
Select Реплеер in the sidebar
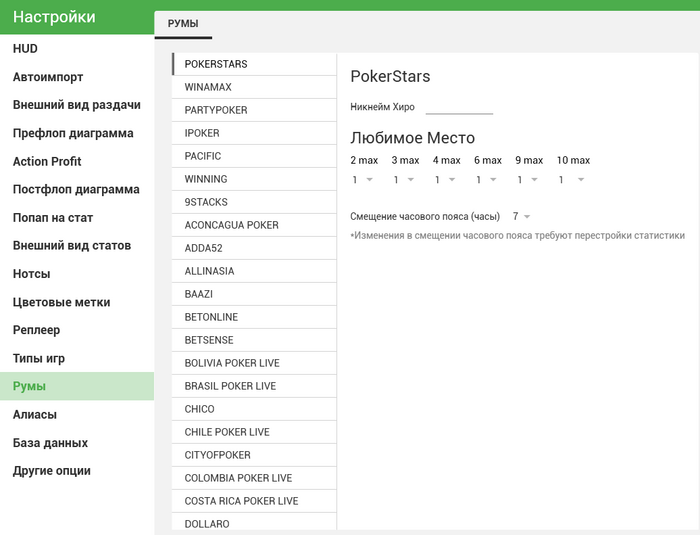coord(77,330)
